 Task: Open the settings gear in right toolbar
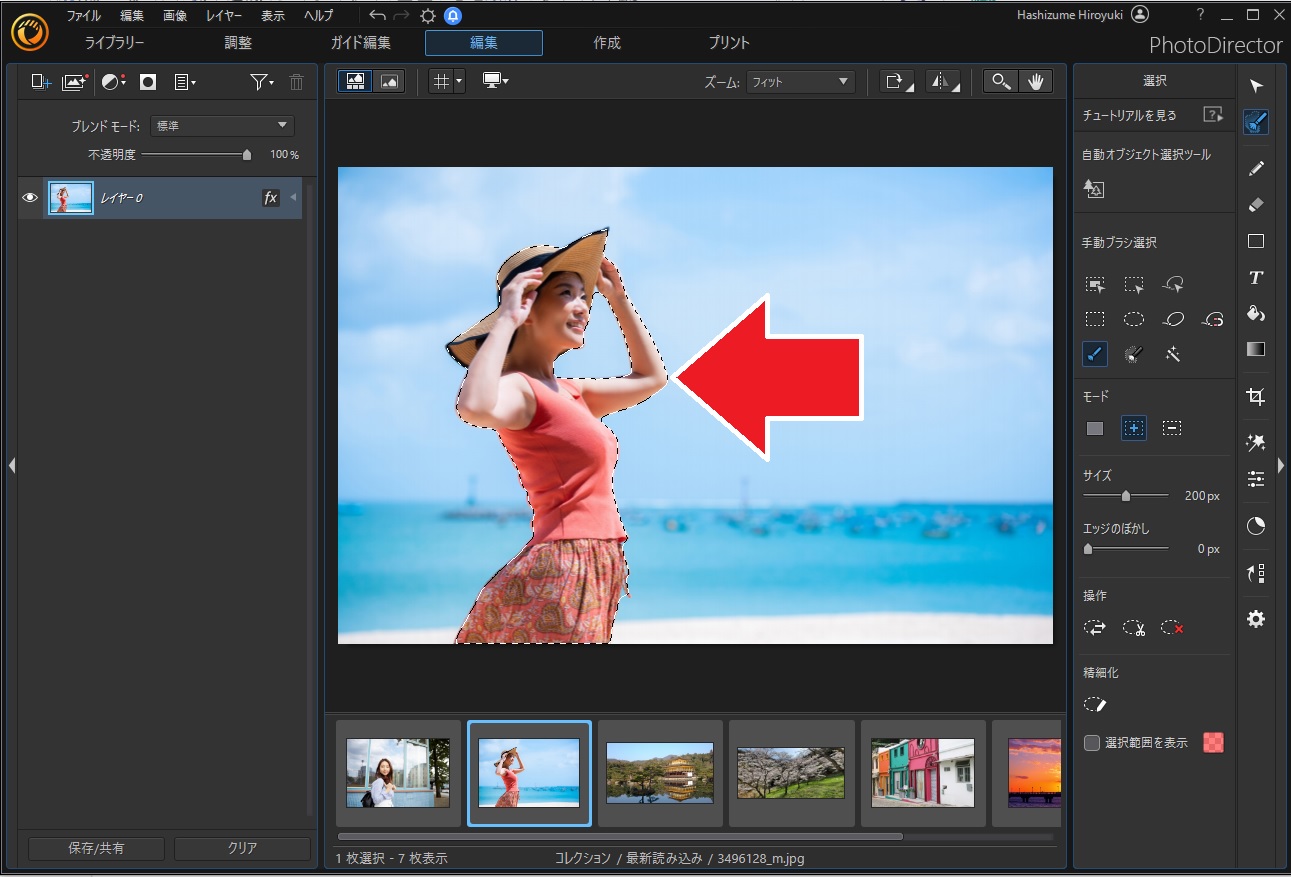(1256, 619)
